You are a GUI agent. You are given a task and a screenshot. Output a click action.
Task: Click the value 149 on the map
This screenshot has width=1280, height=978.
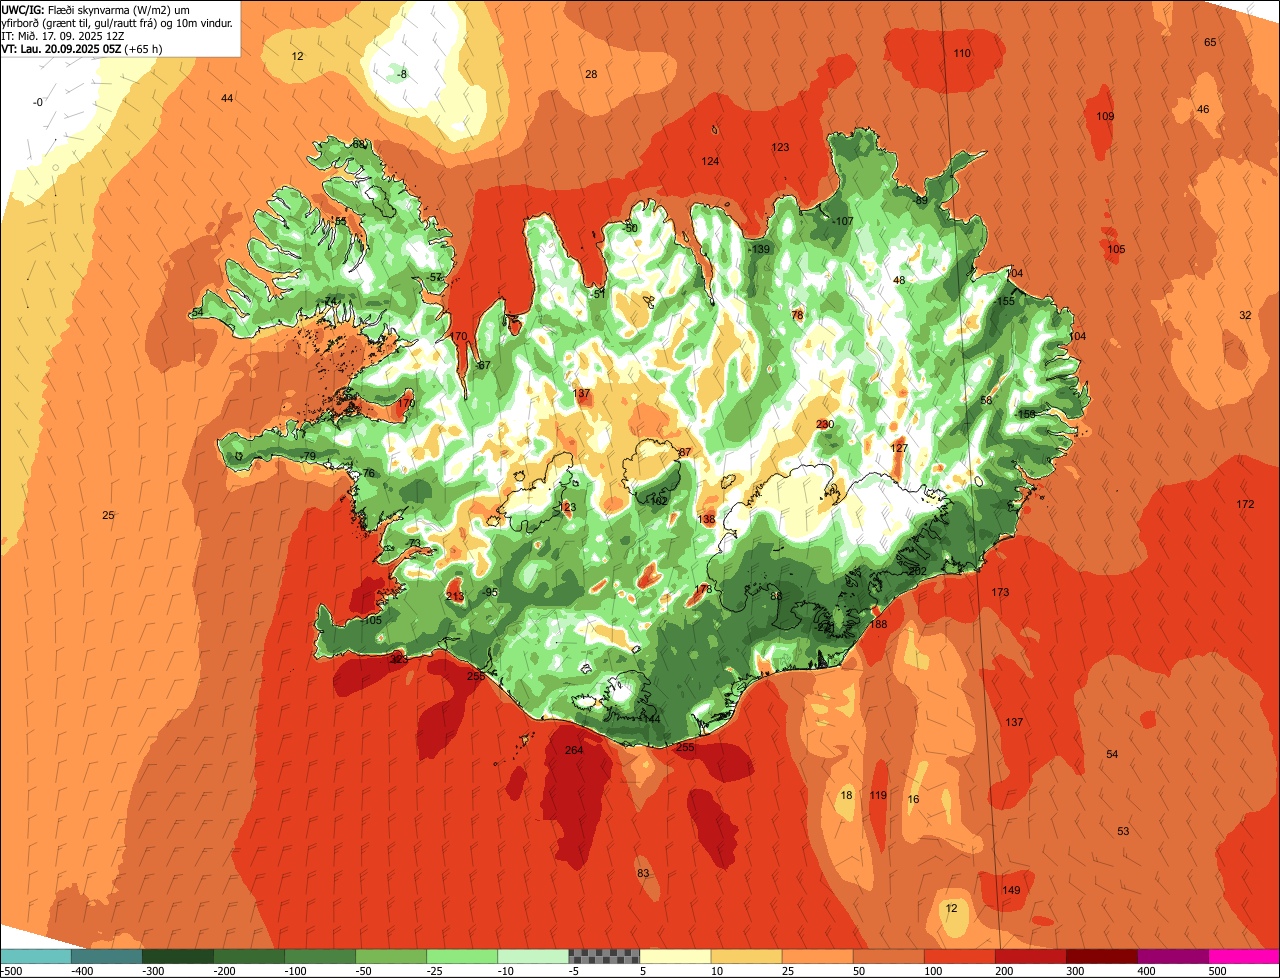pyautogui.click(x=1011, y=890)
